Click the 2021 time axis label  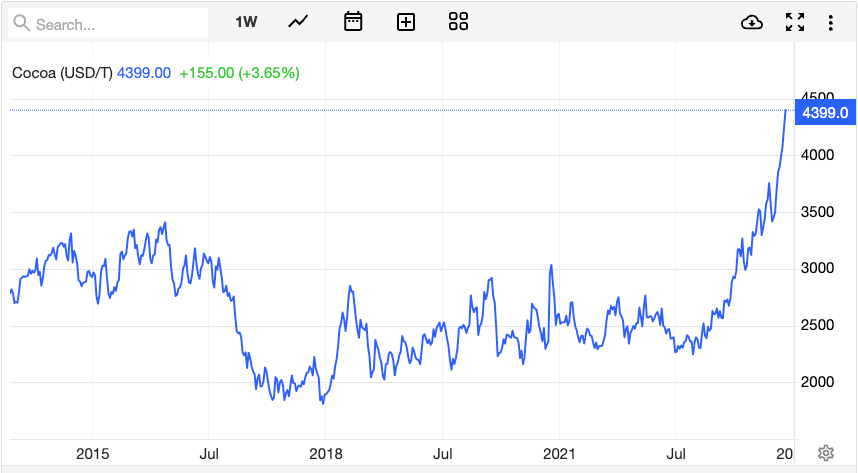click(x=559, y=454)
